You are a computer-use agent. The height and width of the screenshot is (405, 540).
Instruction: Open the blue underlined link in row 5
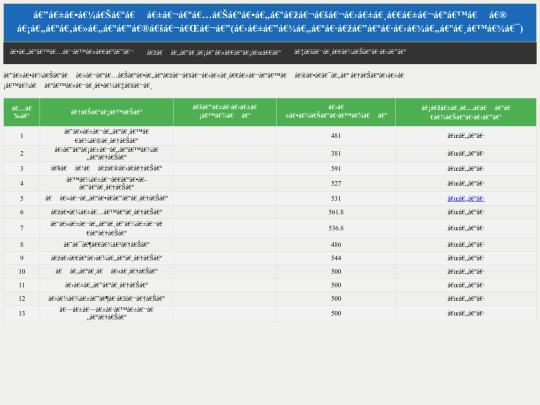pyautogui.click(x=466, y=198)
